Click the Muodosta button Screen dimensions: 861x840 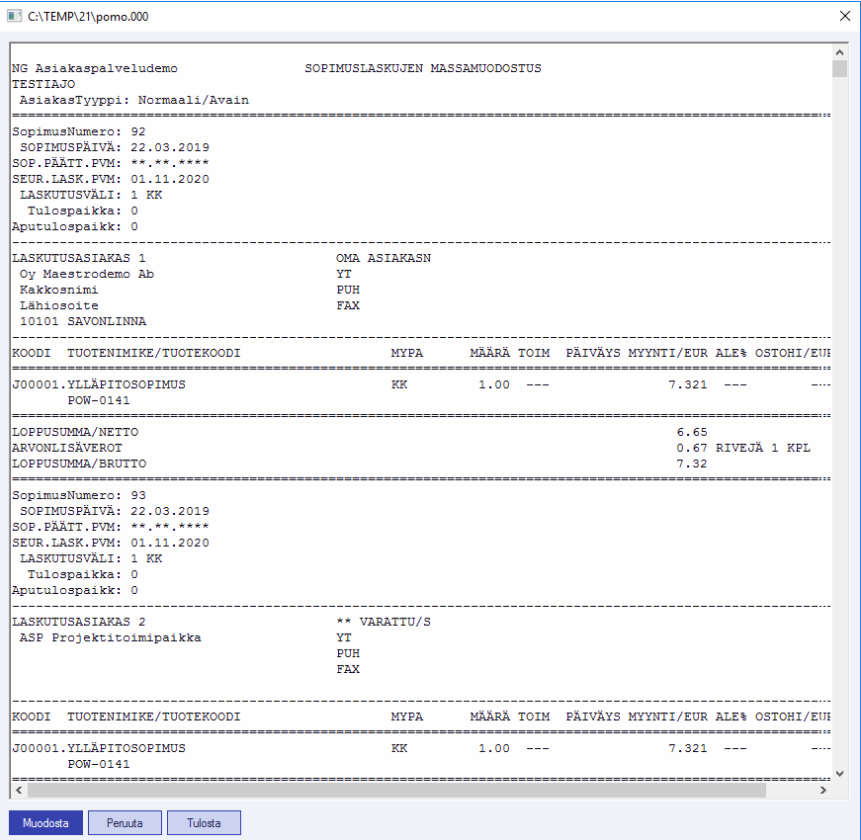pyautogui.click(x=46, y=822)
